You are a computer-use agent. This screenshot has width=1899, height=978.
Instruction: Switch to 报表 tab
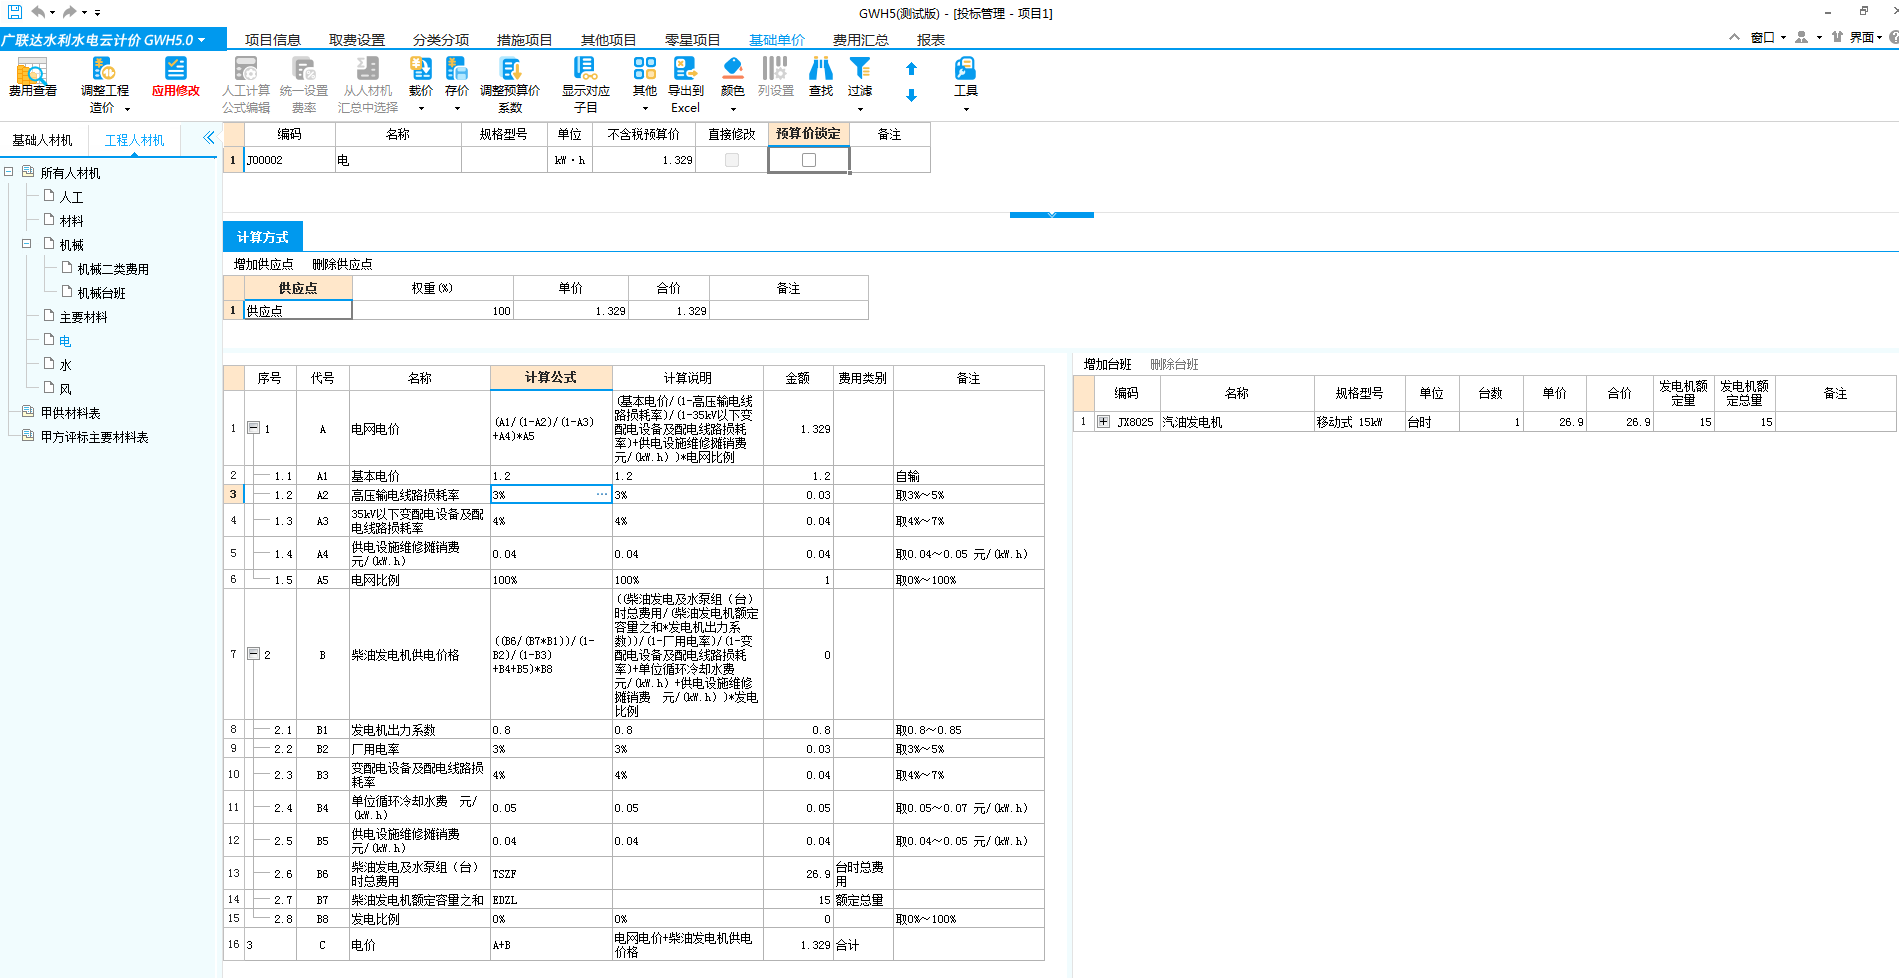[931, 40]
